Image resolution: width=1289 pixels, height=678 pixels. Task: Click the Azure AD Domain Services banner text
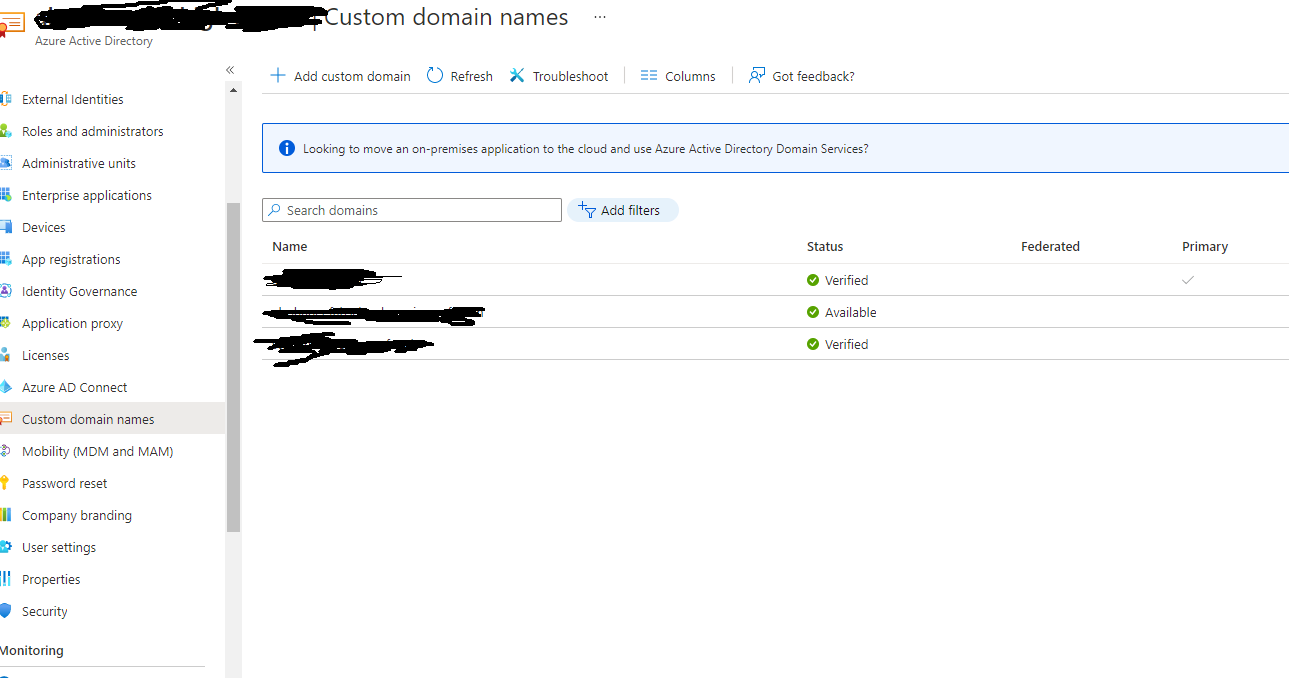[x=586, y=148]
